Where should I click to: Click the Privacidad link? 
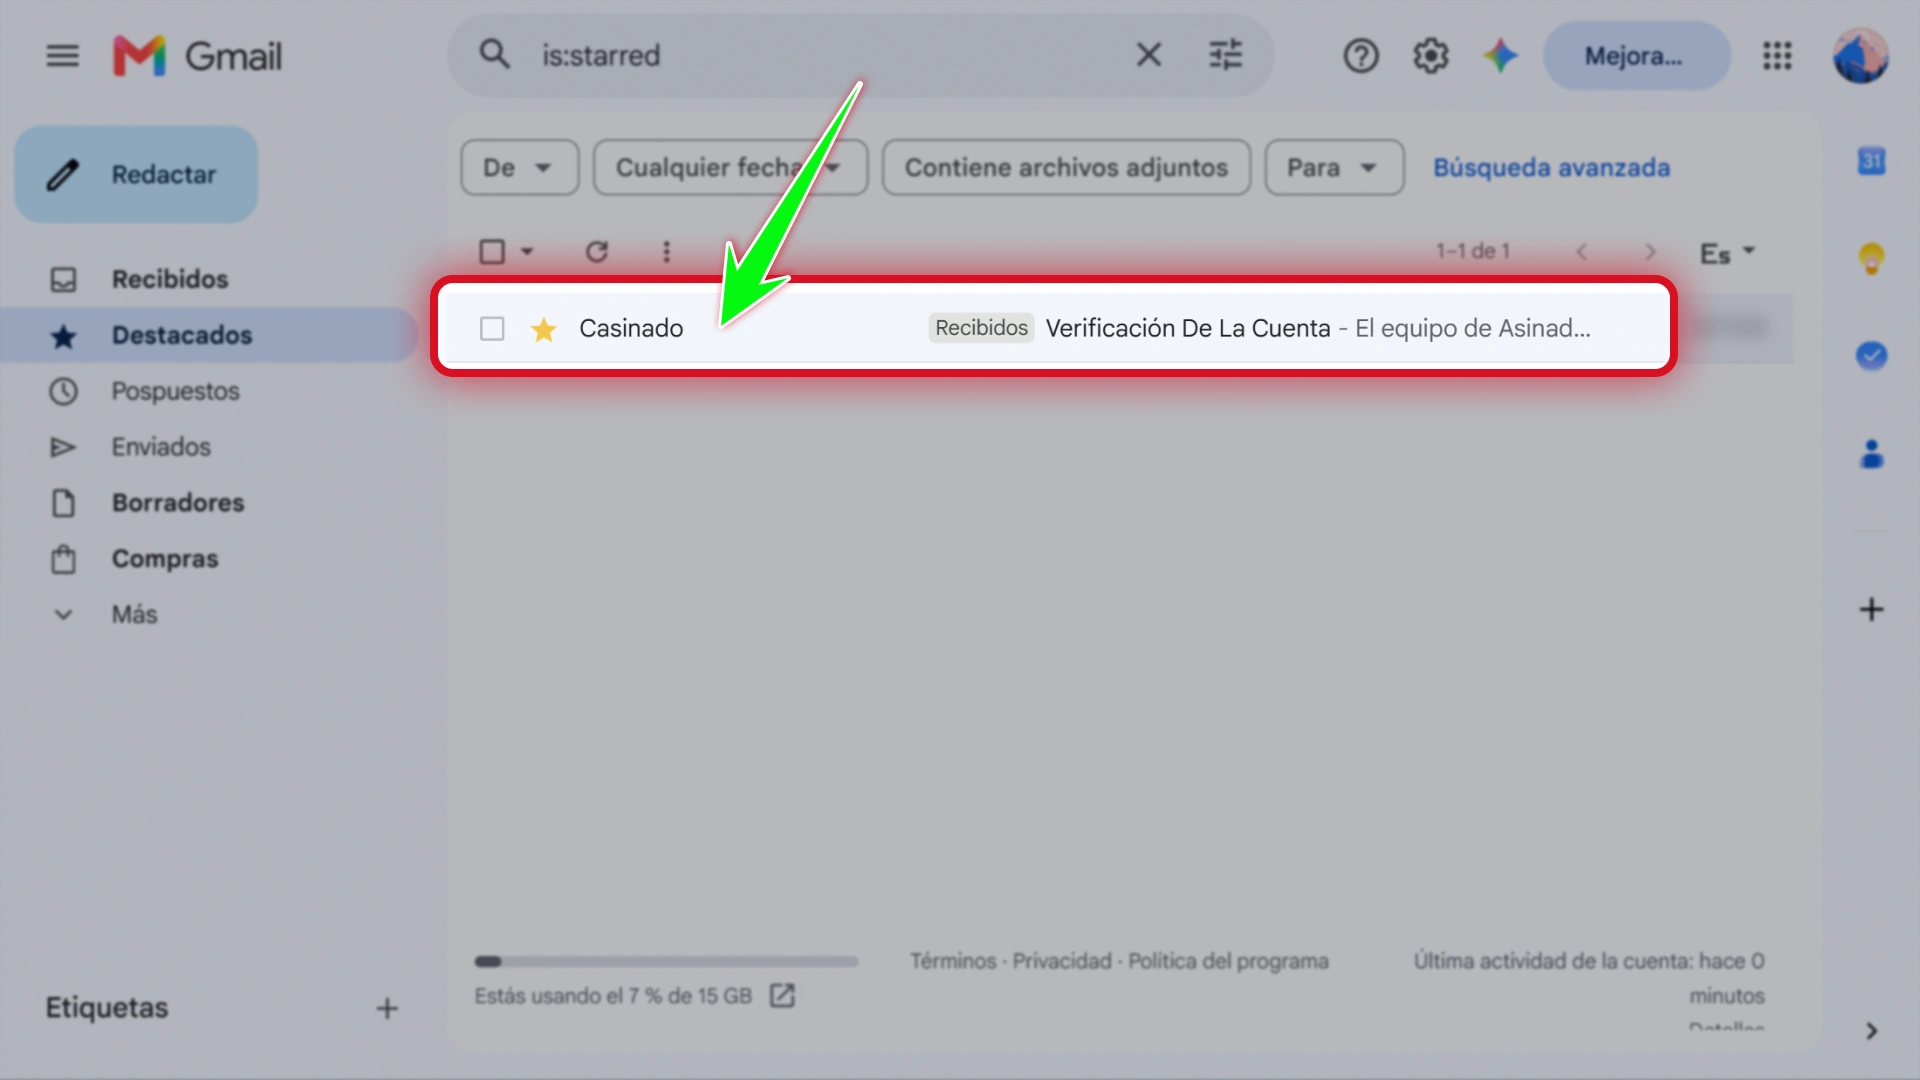tap(1062, 961)
